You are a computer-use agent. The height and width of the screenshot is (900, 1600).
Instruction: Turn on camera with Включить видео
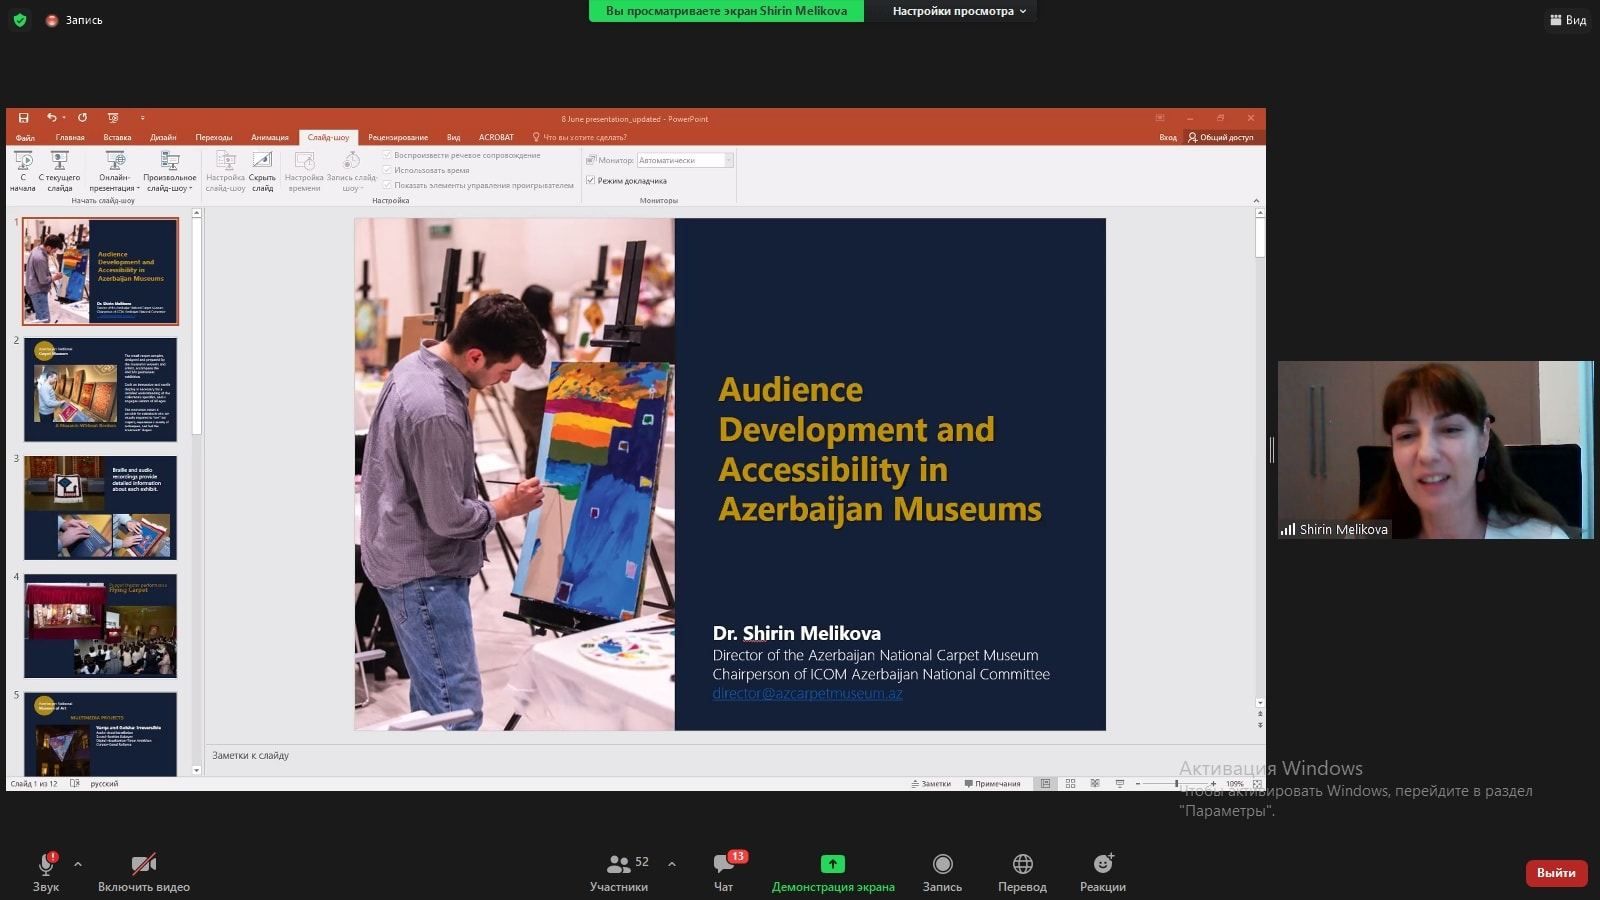pyautogui.click(x=144, y=864)
